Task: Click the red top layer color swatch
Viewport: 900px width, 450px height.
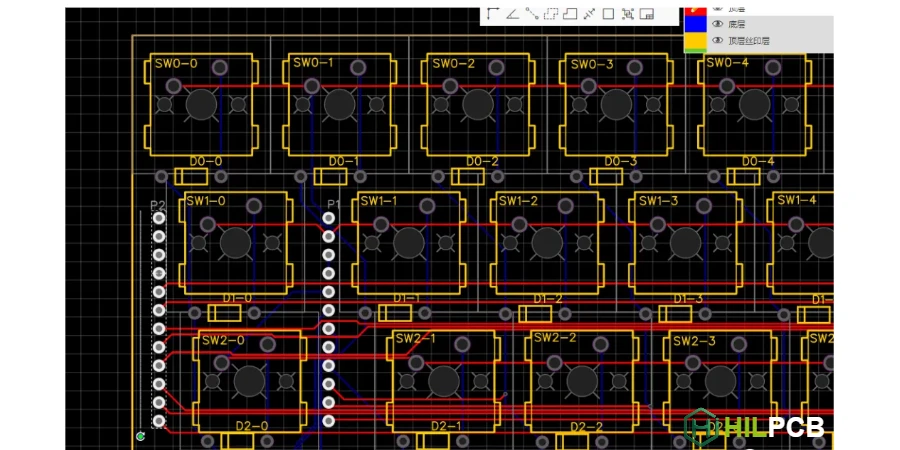Action: pos(695,11)
